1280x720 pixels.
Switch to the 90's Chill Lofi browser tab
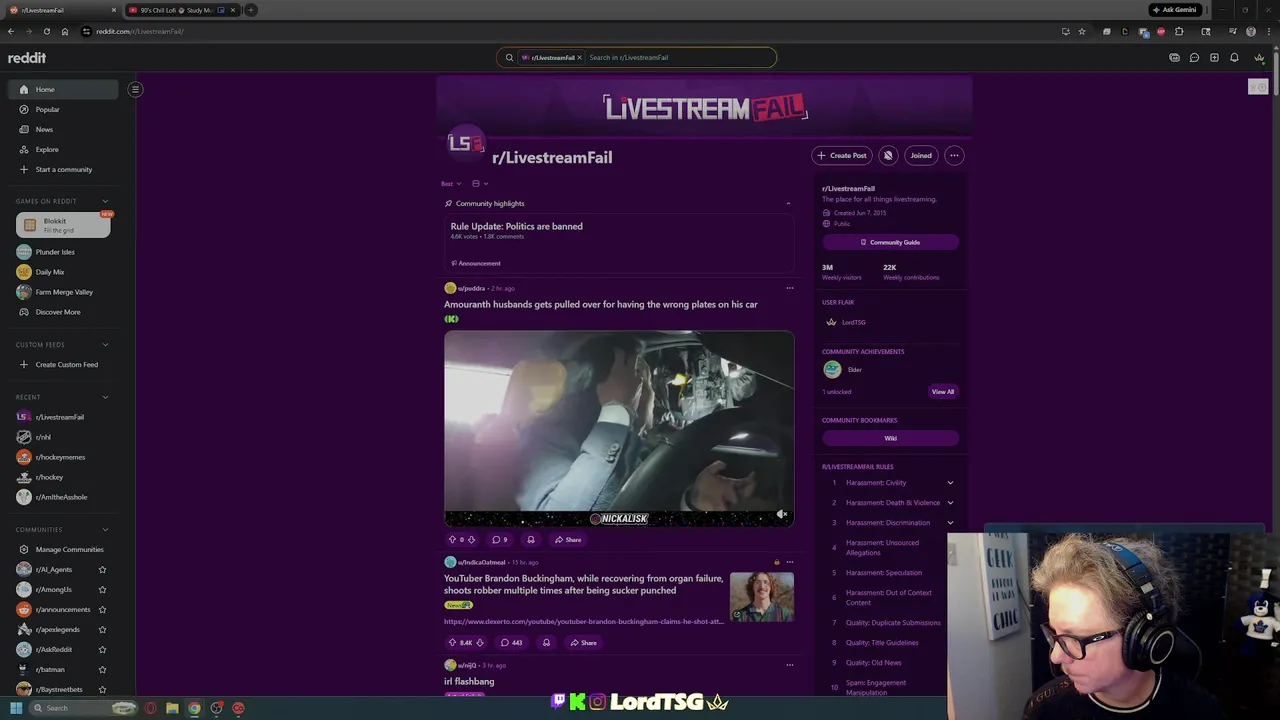point(180,10)
